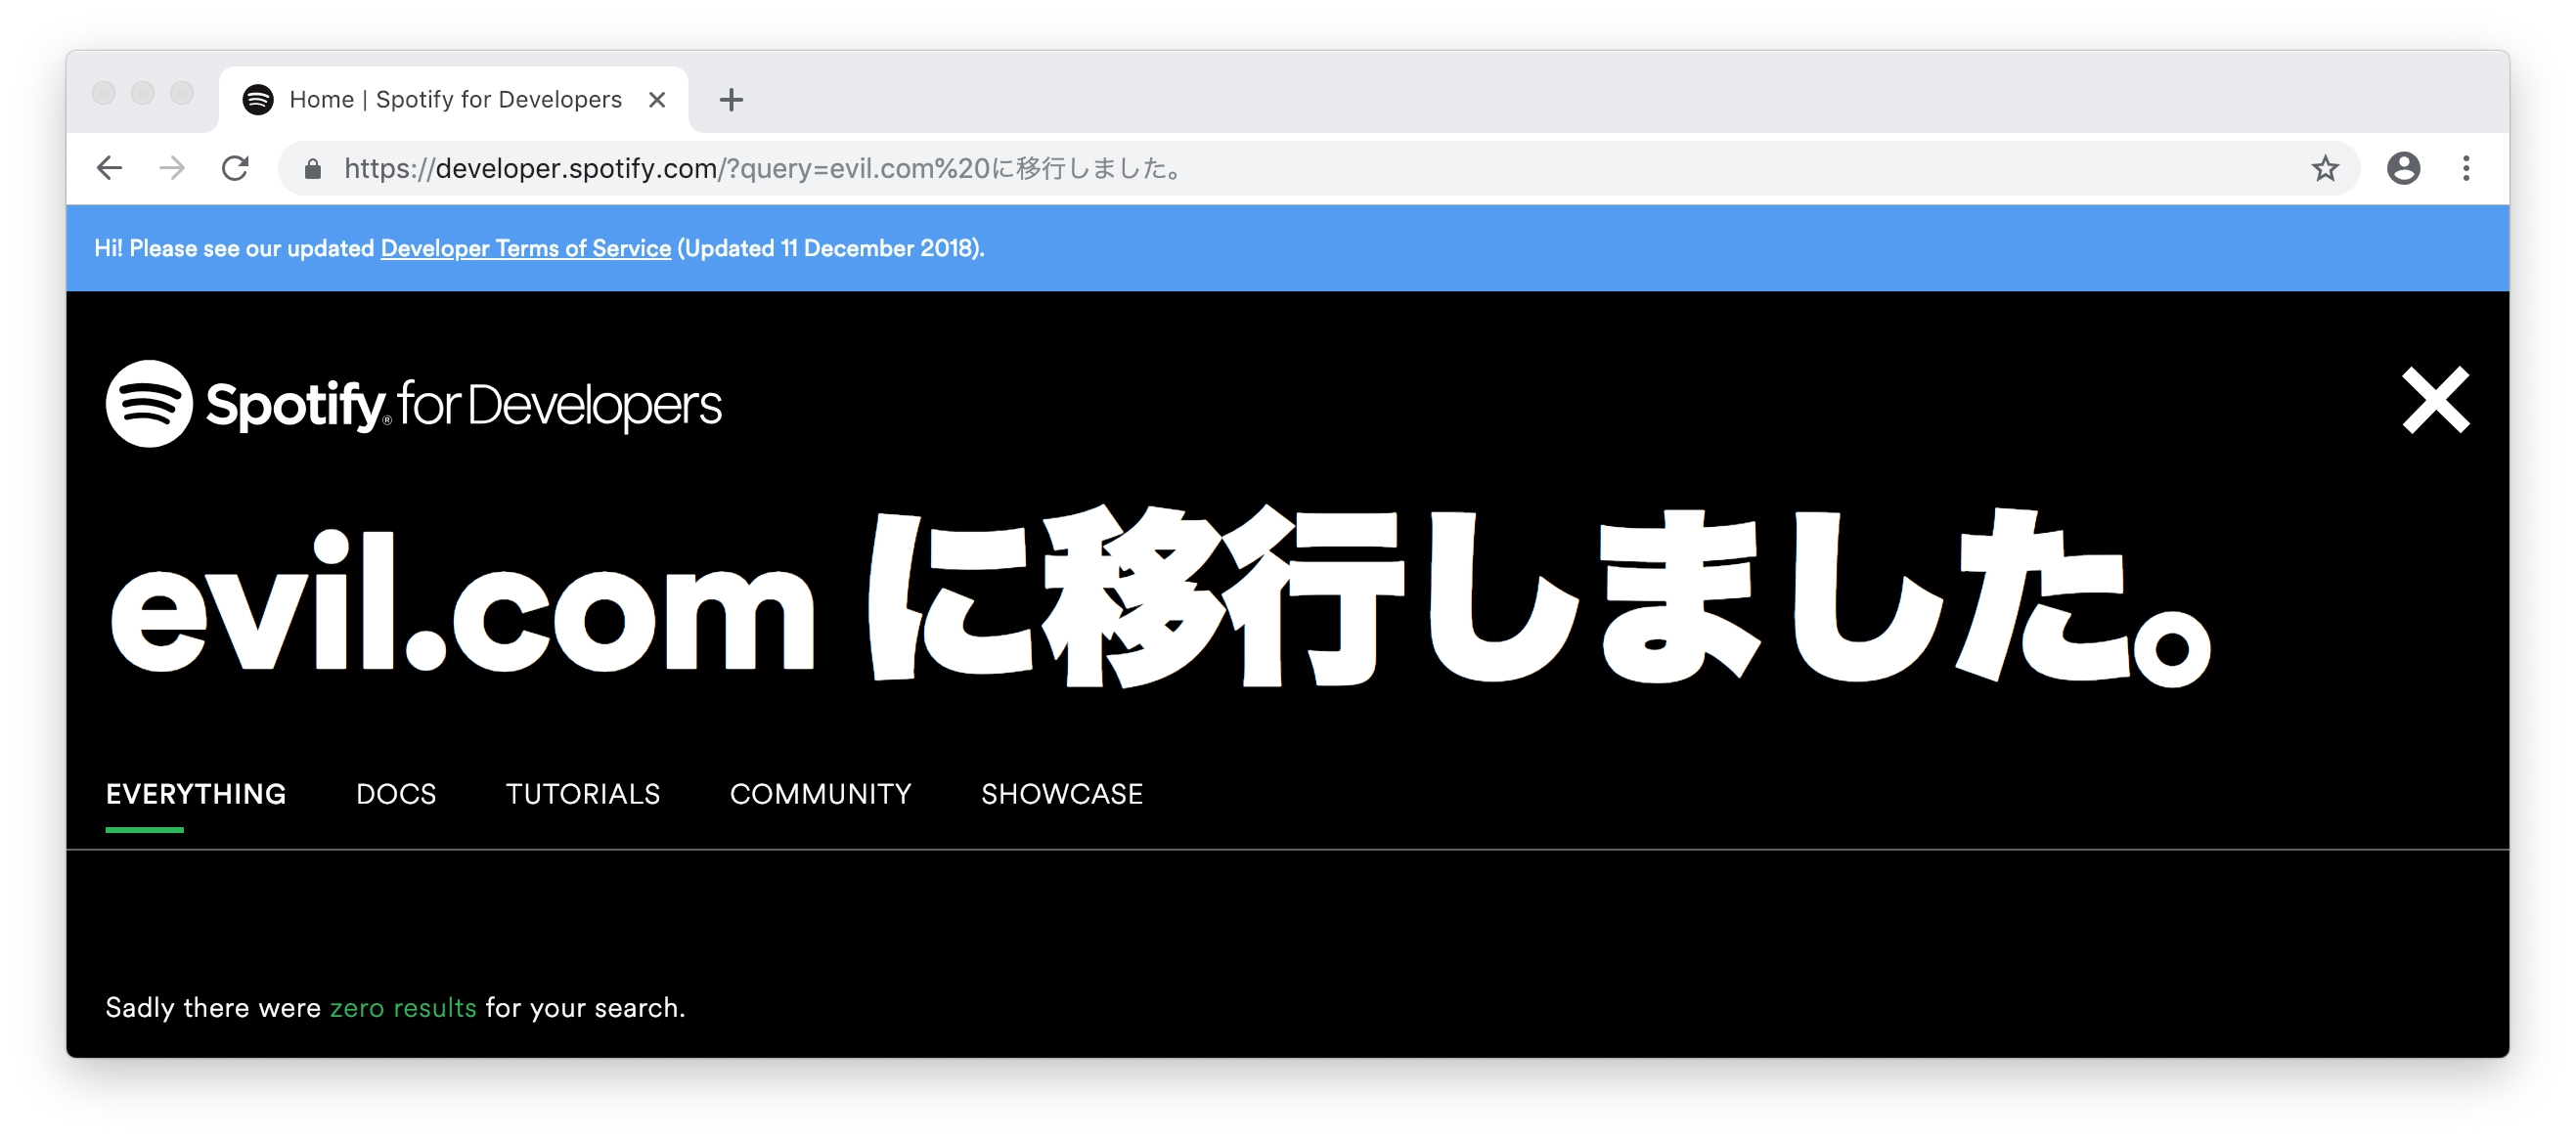Click the browser forward arrow
Screen dimensions: 2576x1140
pos(172,168)
